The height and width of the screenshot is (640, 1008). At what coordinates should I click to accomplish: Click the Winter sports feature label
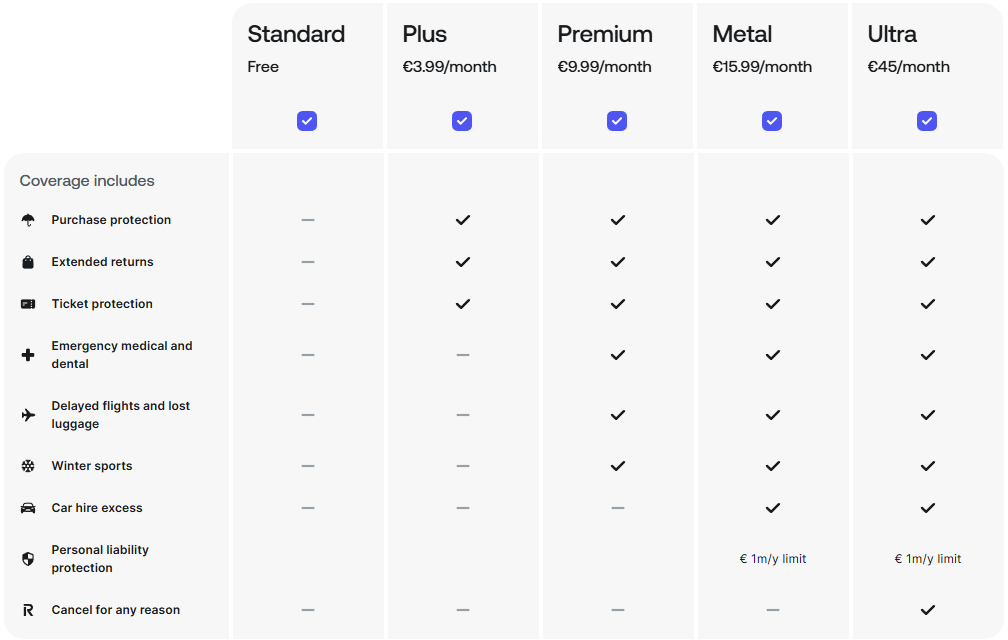click(92, 466)
